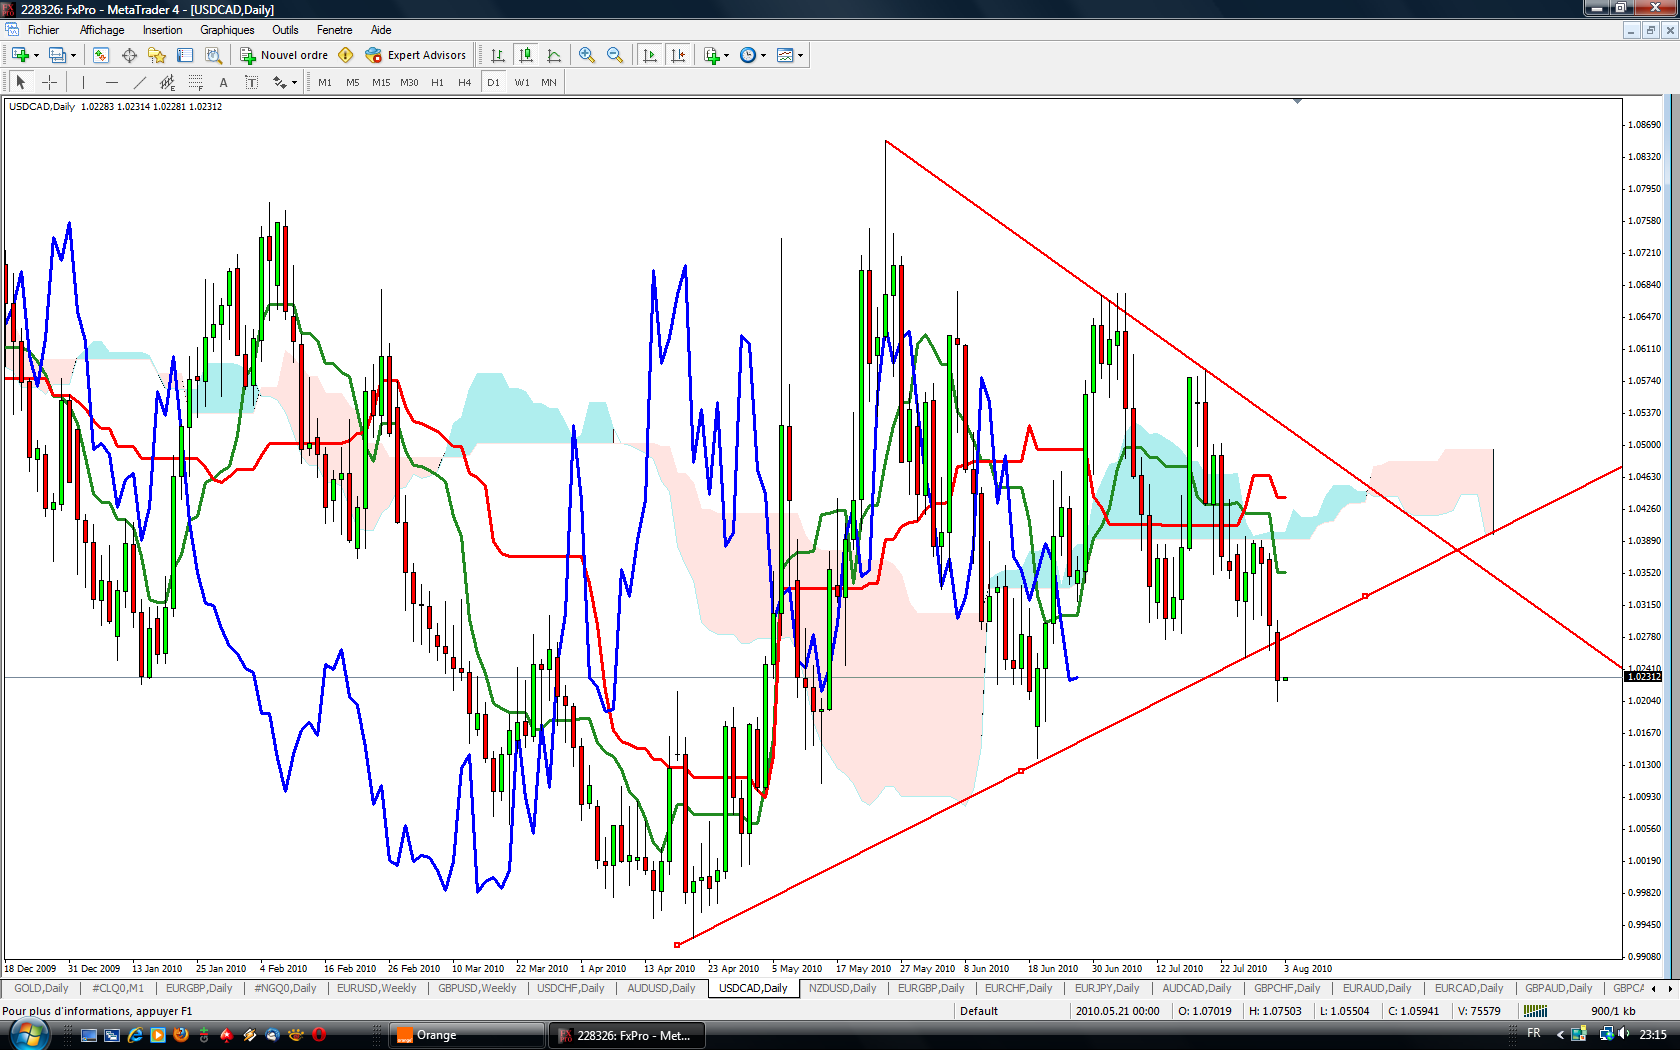Toggle Expert Advisors on
The image size is (1680, 1050).
(416, 55)
